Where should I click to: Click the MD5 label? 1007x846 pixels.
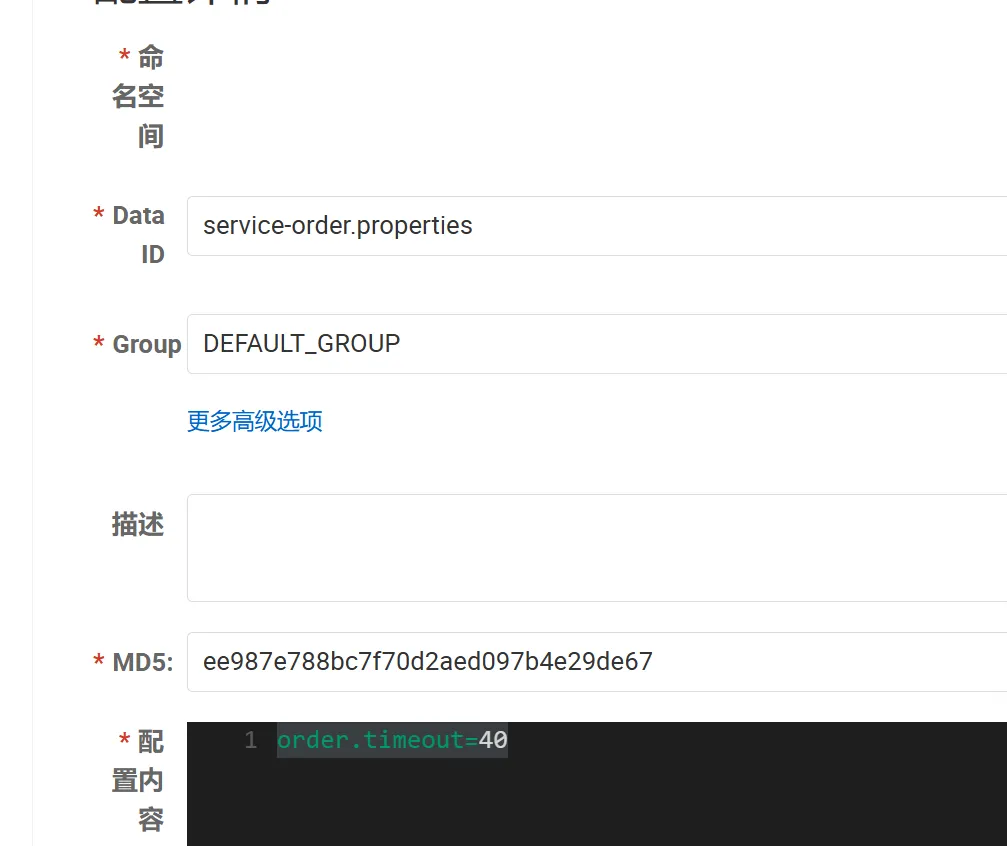point(143,662)
